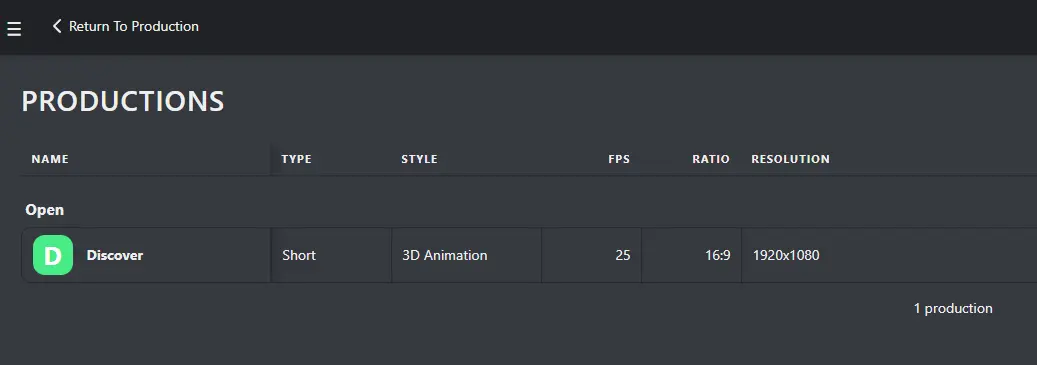Select the Short type cell

(x=331, y=255)
